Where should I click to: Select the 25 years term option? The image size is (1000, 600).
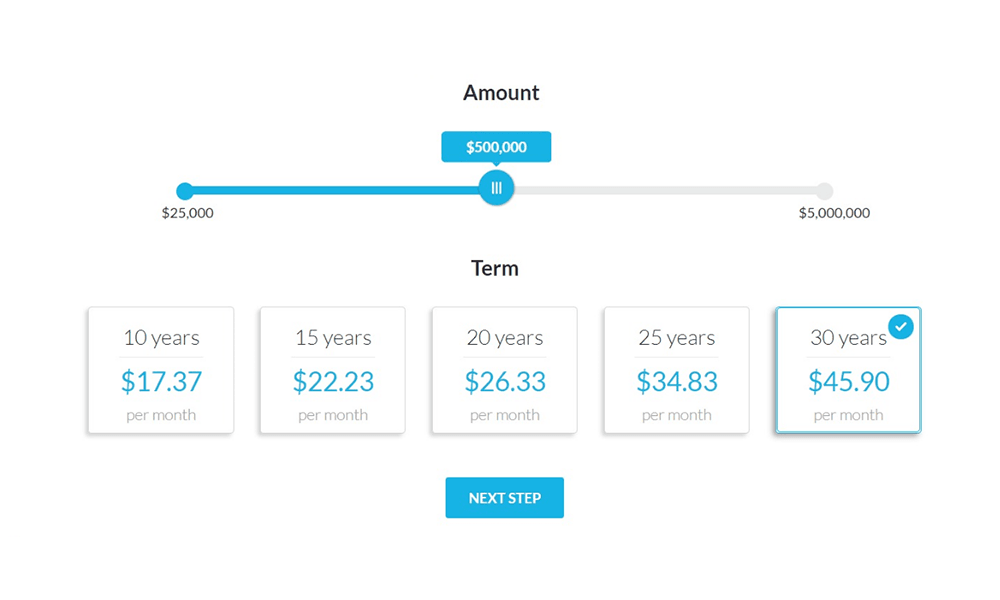[676, 370]
